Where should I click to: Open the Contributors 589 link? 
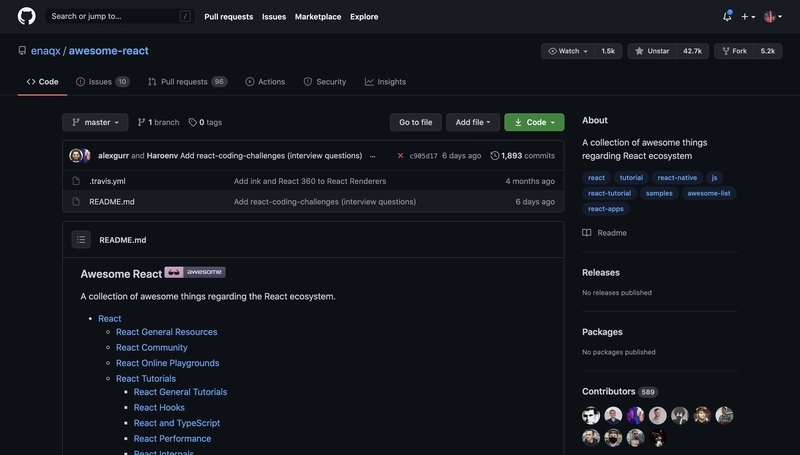(x=620, y=392)
